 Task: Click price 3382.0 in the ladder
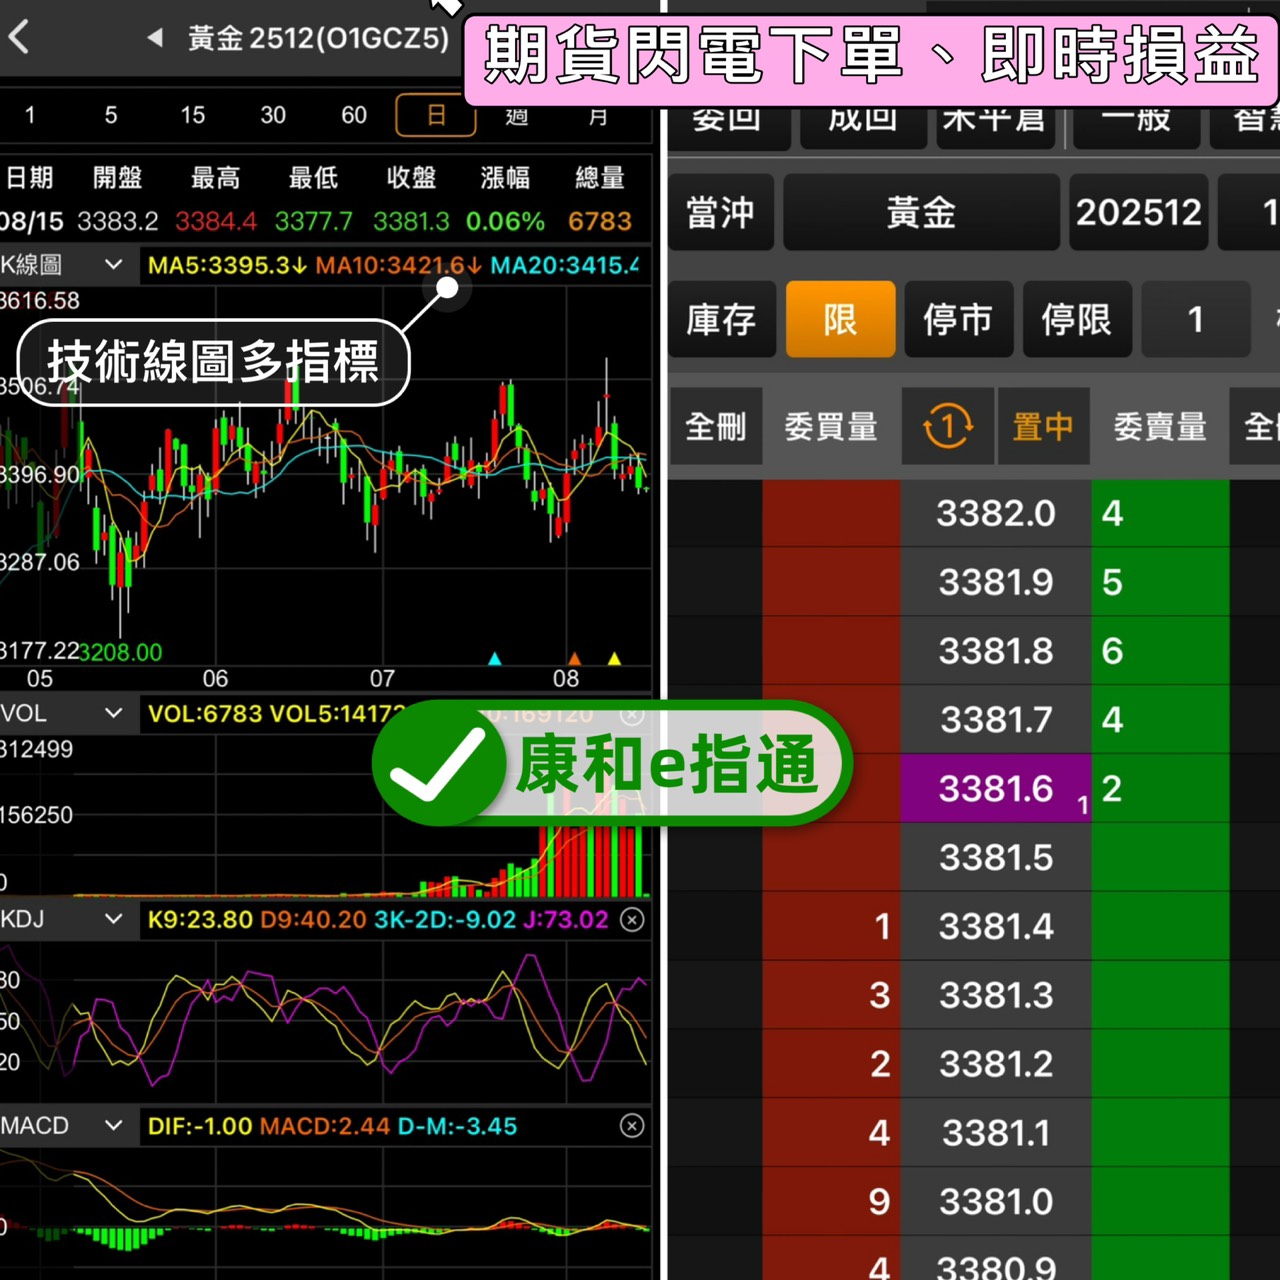click(x=996, y=513)
